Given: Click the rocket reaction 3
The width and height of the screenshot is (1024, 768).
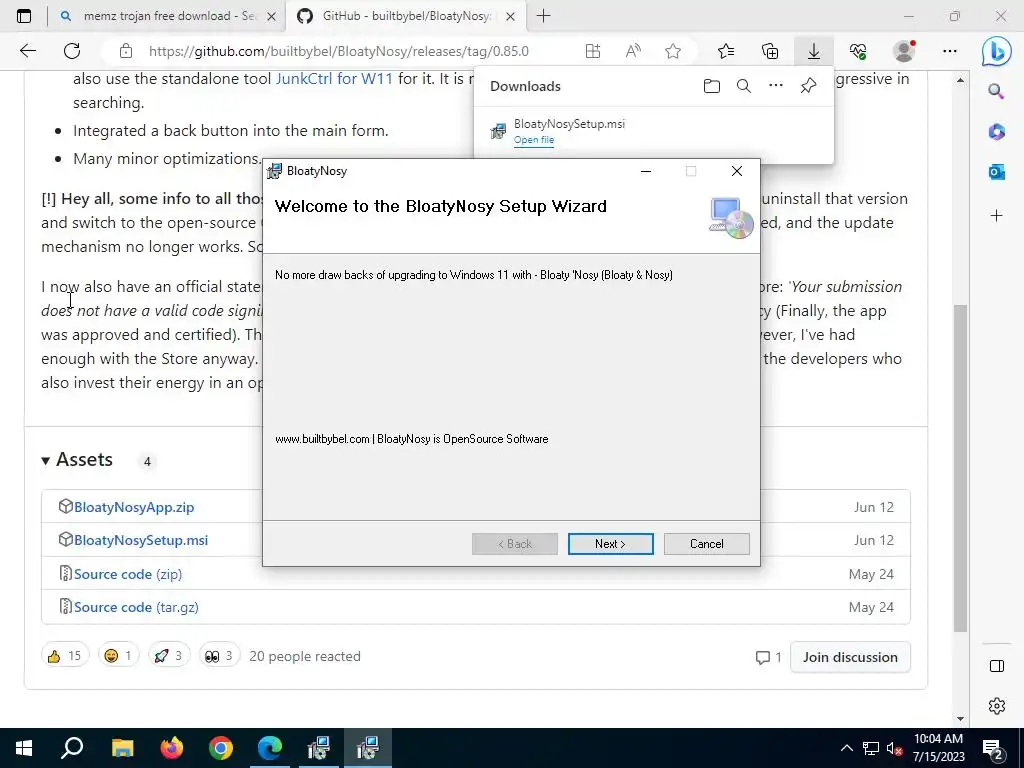Looking at the screenshot, I should tap(168, 656).
